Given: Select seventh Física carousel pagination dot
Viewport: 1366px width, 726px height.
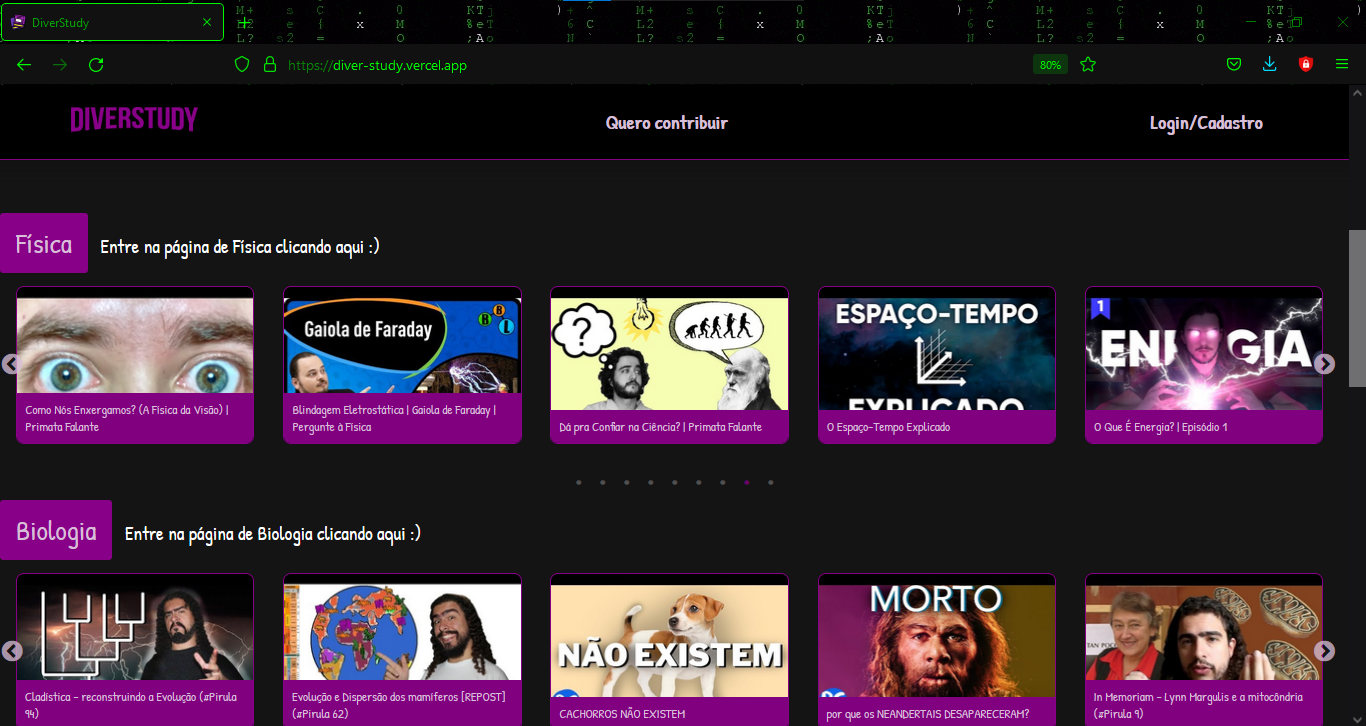Looking at the screenshot, I should coord(722,483).
